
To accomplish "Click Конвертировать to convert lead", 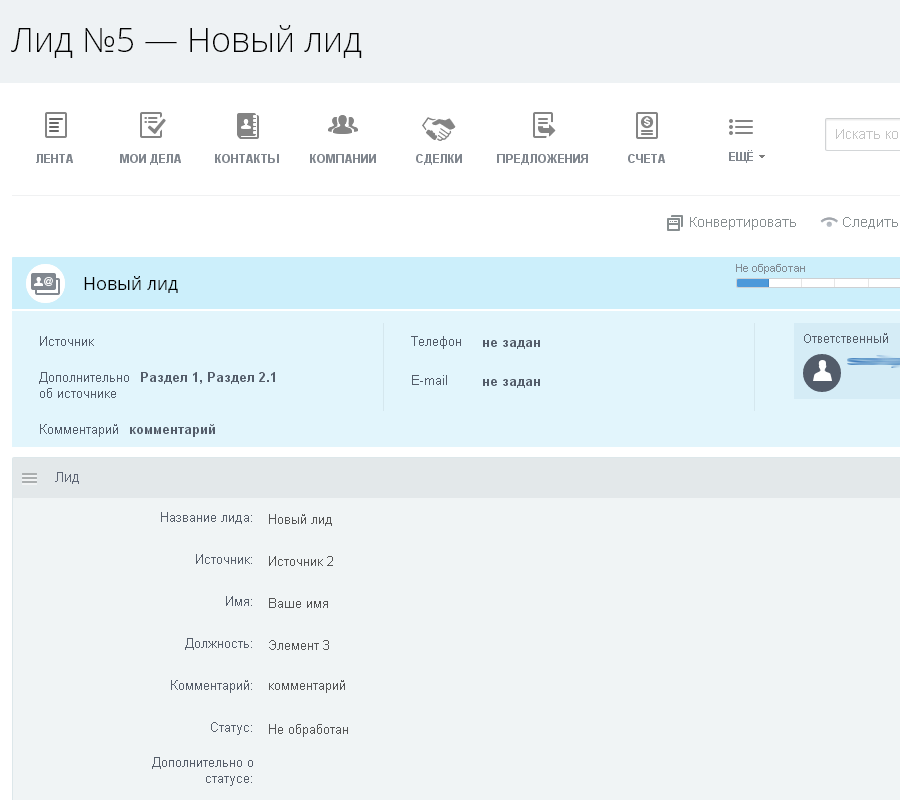I will 732,222.
